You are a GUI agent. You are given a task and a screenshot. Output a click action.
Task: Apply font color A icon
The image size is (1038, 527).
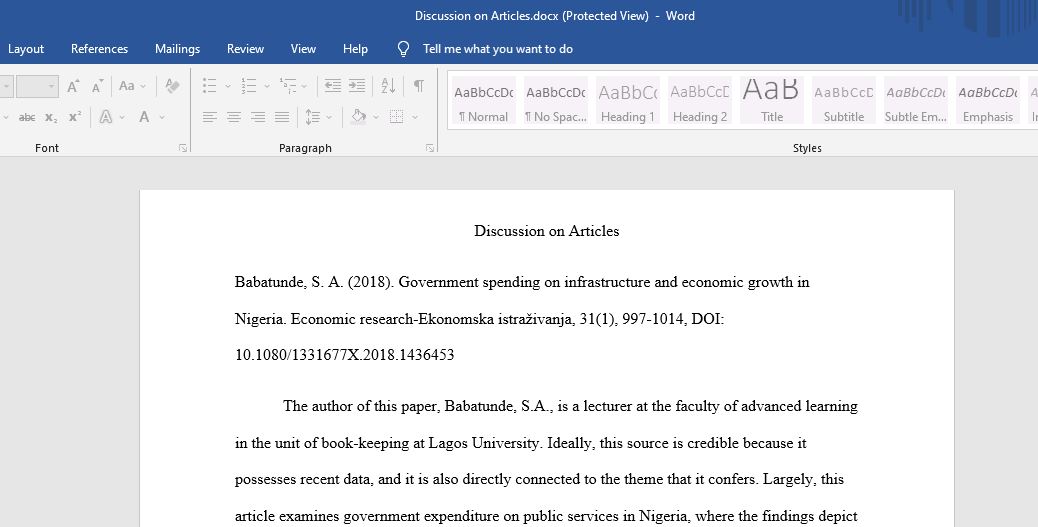[144, 117]
